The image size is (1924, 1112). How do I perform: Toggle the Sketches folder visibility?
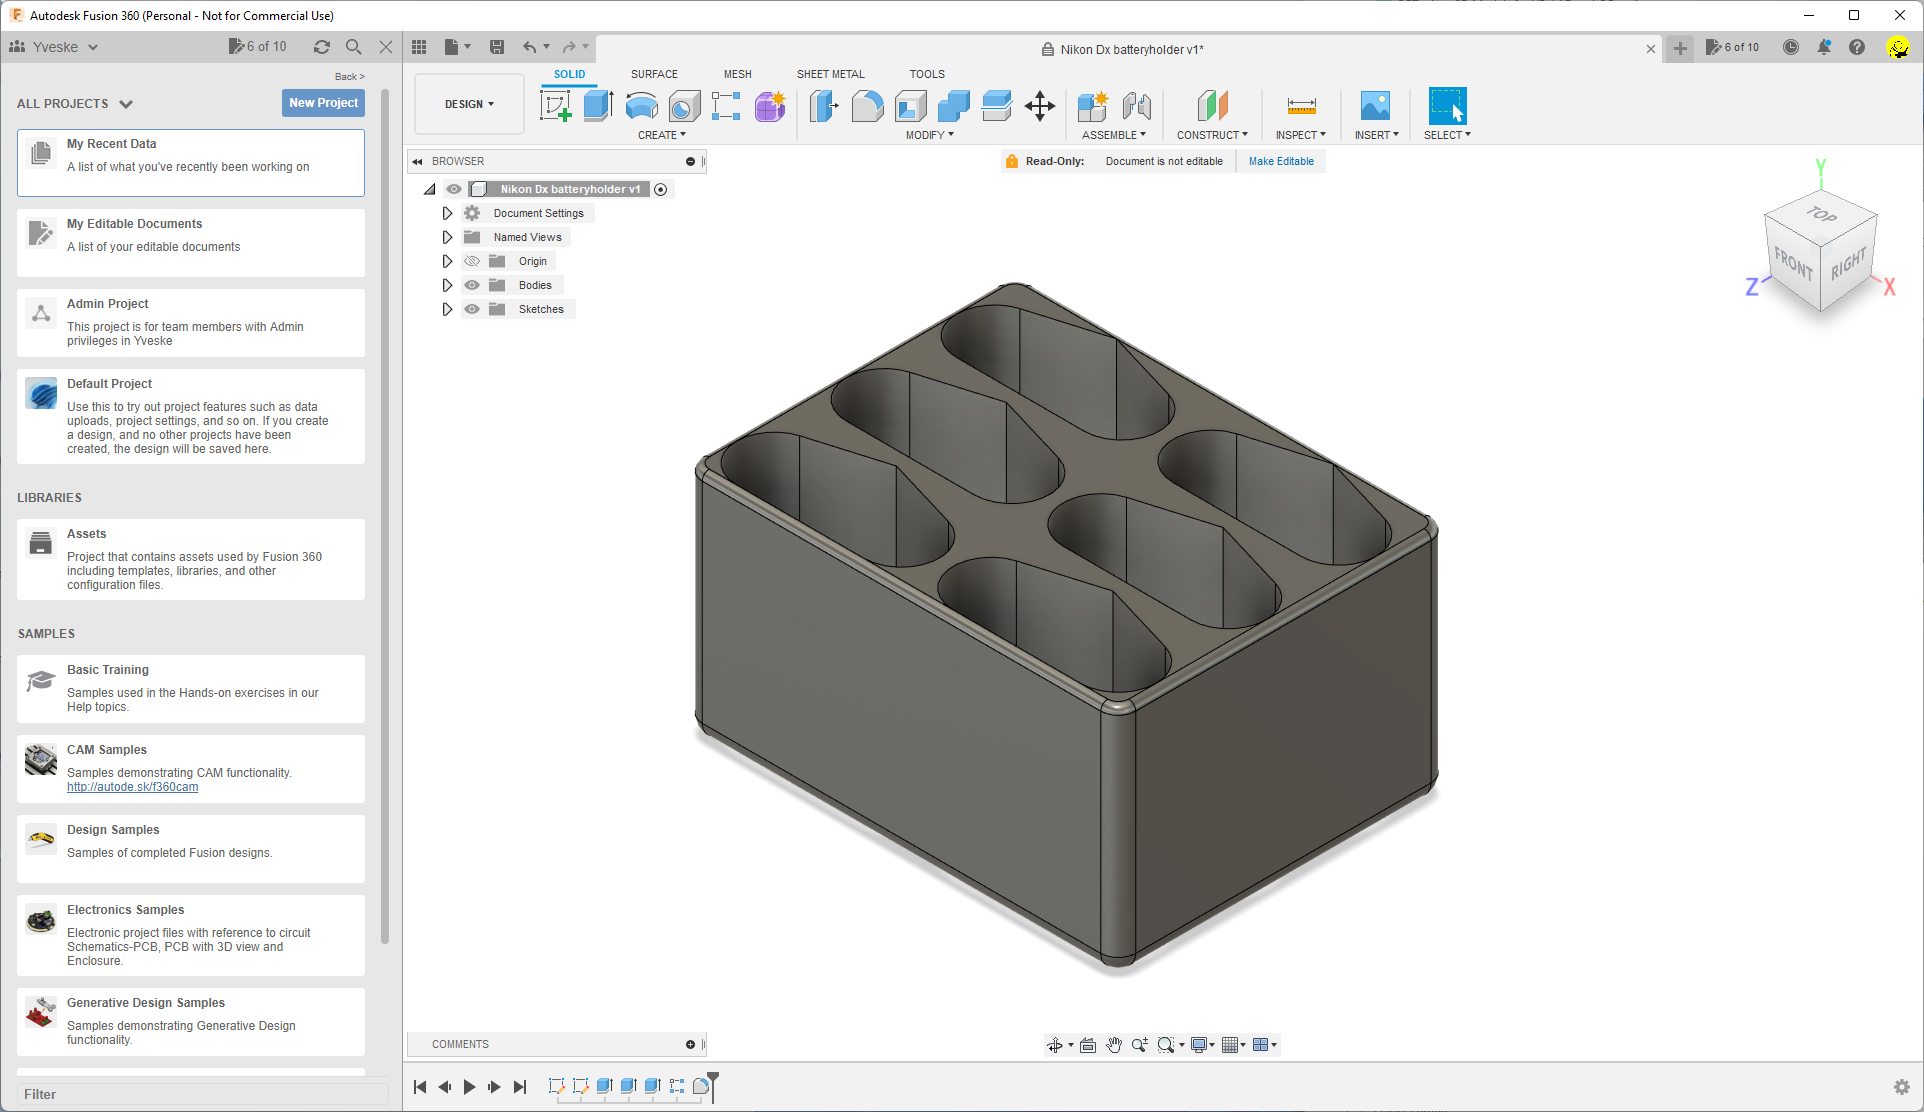[472, 309]
